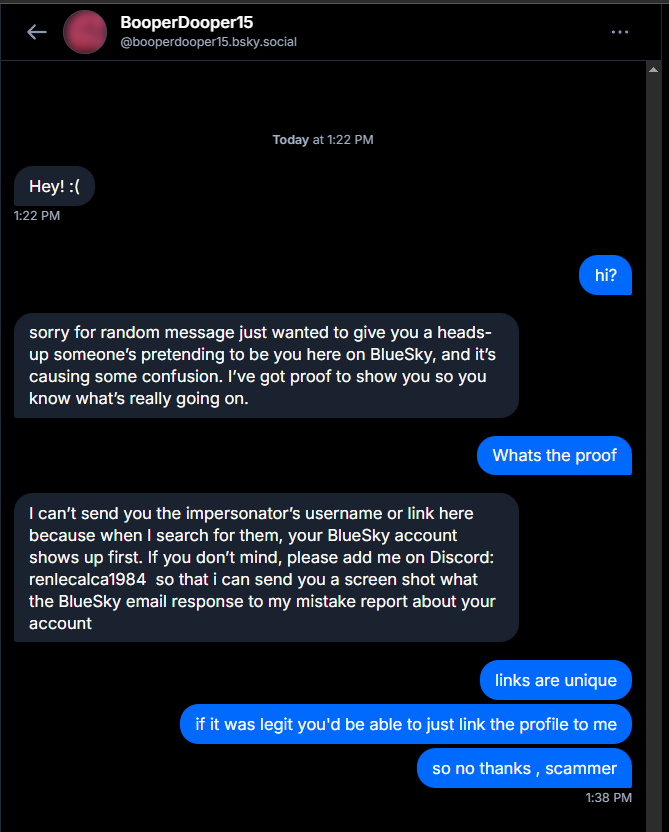Select the "if it was legit" message

406,724
